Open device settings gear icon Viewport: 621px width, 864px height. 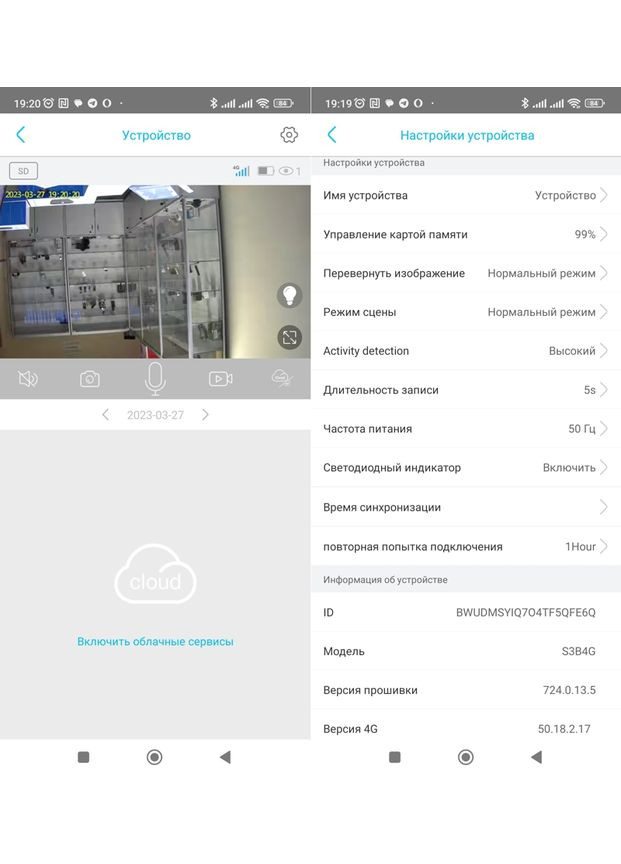289,135
